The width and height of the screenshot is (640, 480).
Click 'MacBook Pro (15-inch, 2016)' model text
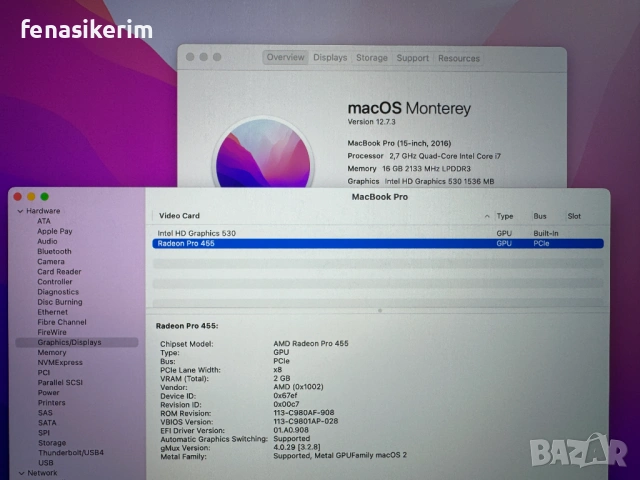pyautogui.click(x=399, y=143)
